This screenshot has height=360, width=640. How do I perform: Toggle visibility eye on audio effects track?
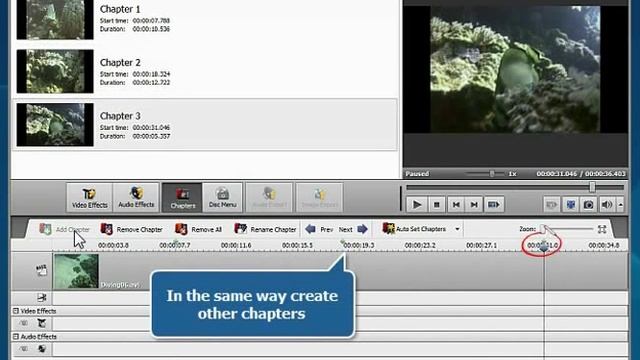(x=24, y=349)
